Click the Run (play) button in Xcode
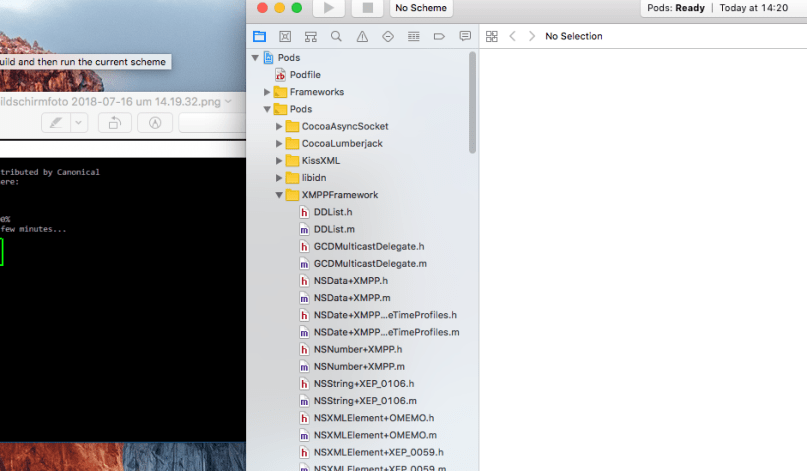This screenshot has width=807, height=471. pos(329,8)
